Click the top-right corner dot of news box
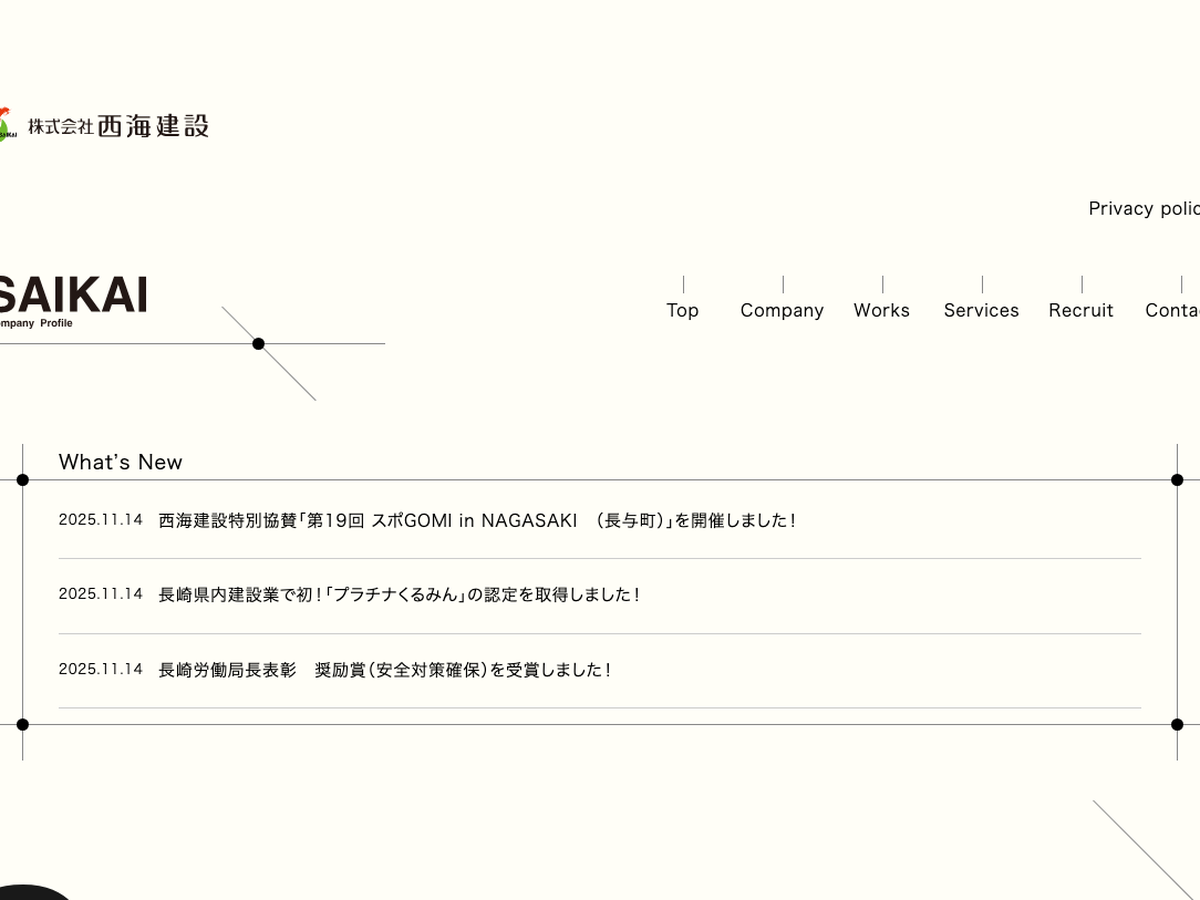1200x900 pixels. (x=1177, y=480)
